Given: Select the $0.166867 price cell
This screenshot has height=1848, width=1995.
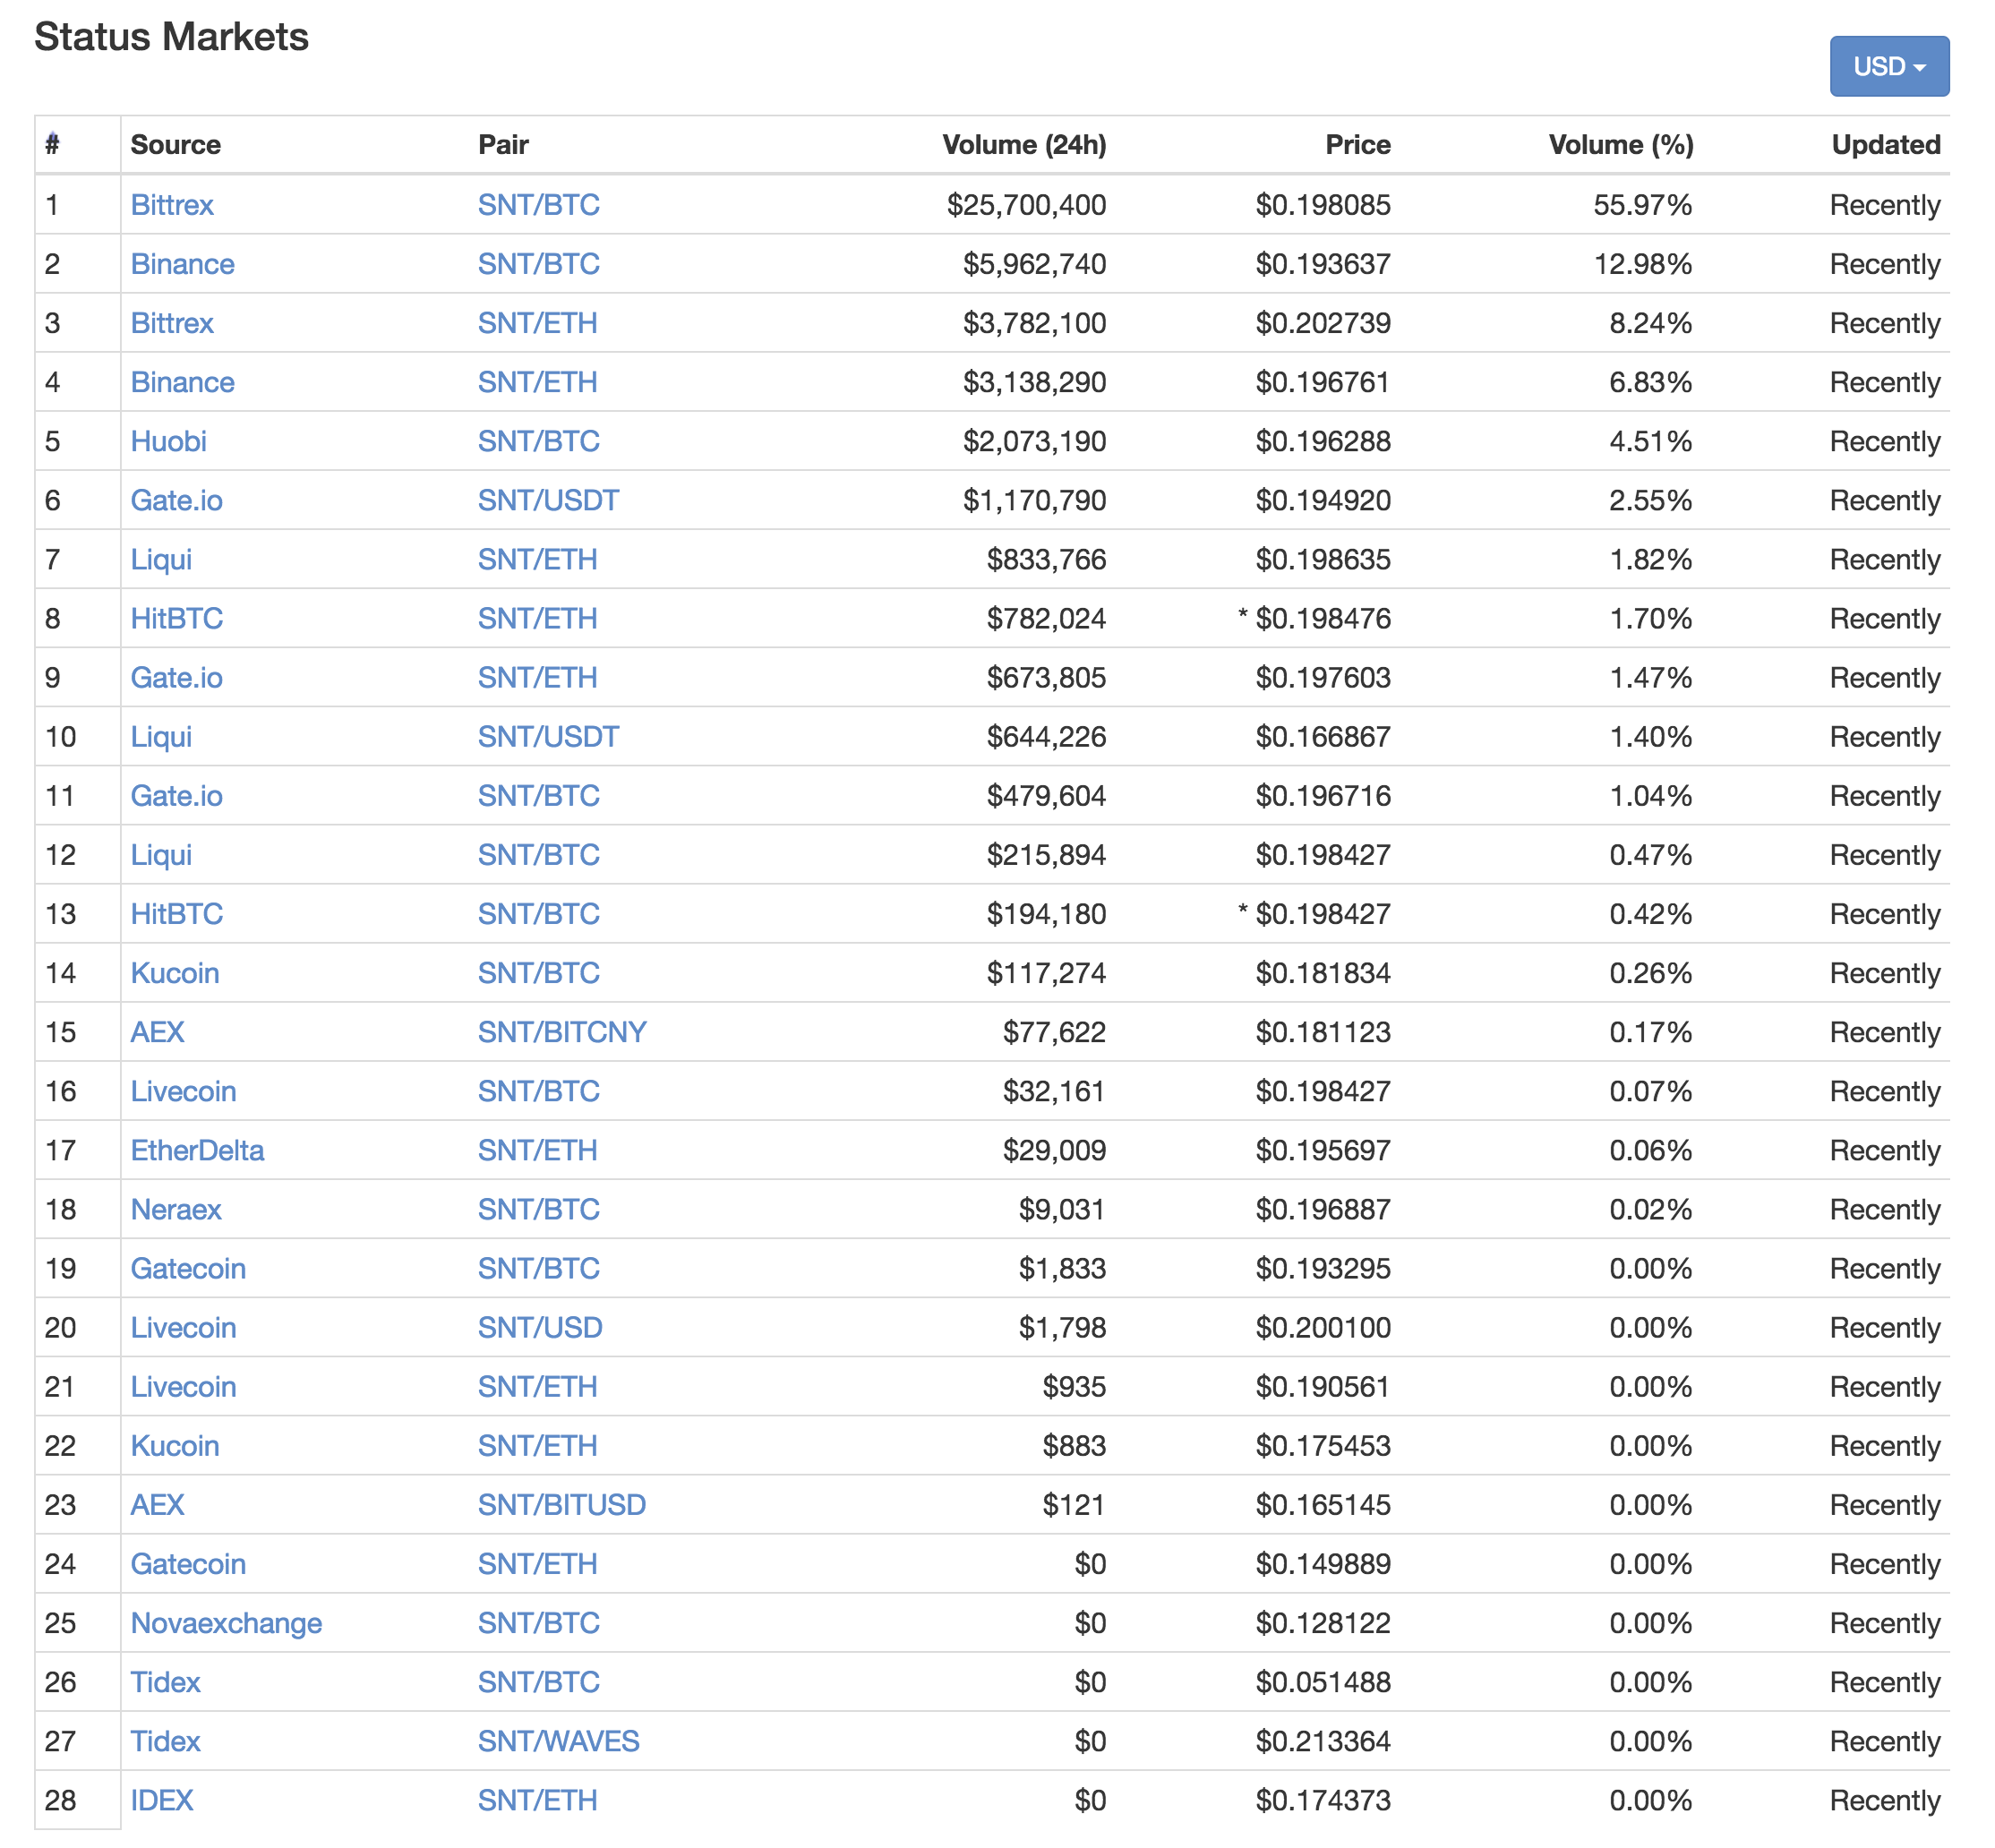Looking at the screenshot, I should coord(1323,737).
